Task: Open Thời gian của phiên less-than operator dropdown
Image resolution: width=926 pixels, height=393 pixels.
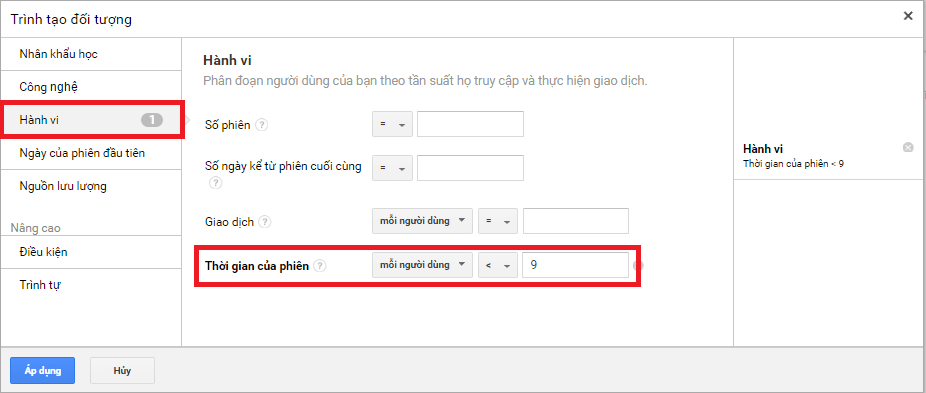Action: [498, 265]
